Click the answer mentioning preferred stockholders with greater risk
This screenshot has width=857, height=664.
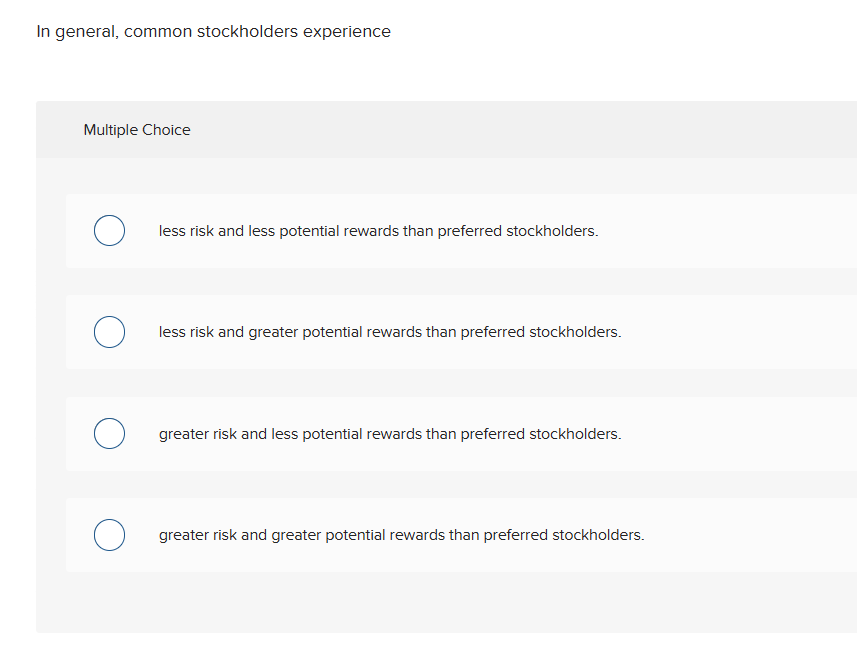point(390,433)
